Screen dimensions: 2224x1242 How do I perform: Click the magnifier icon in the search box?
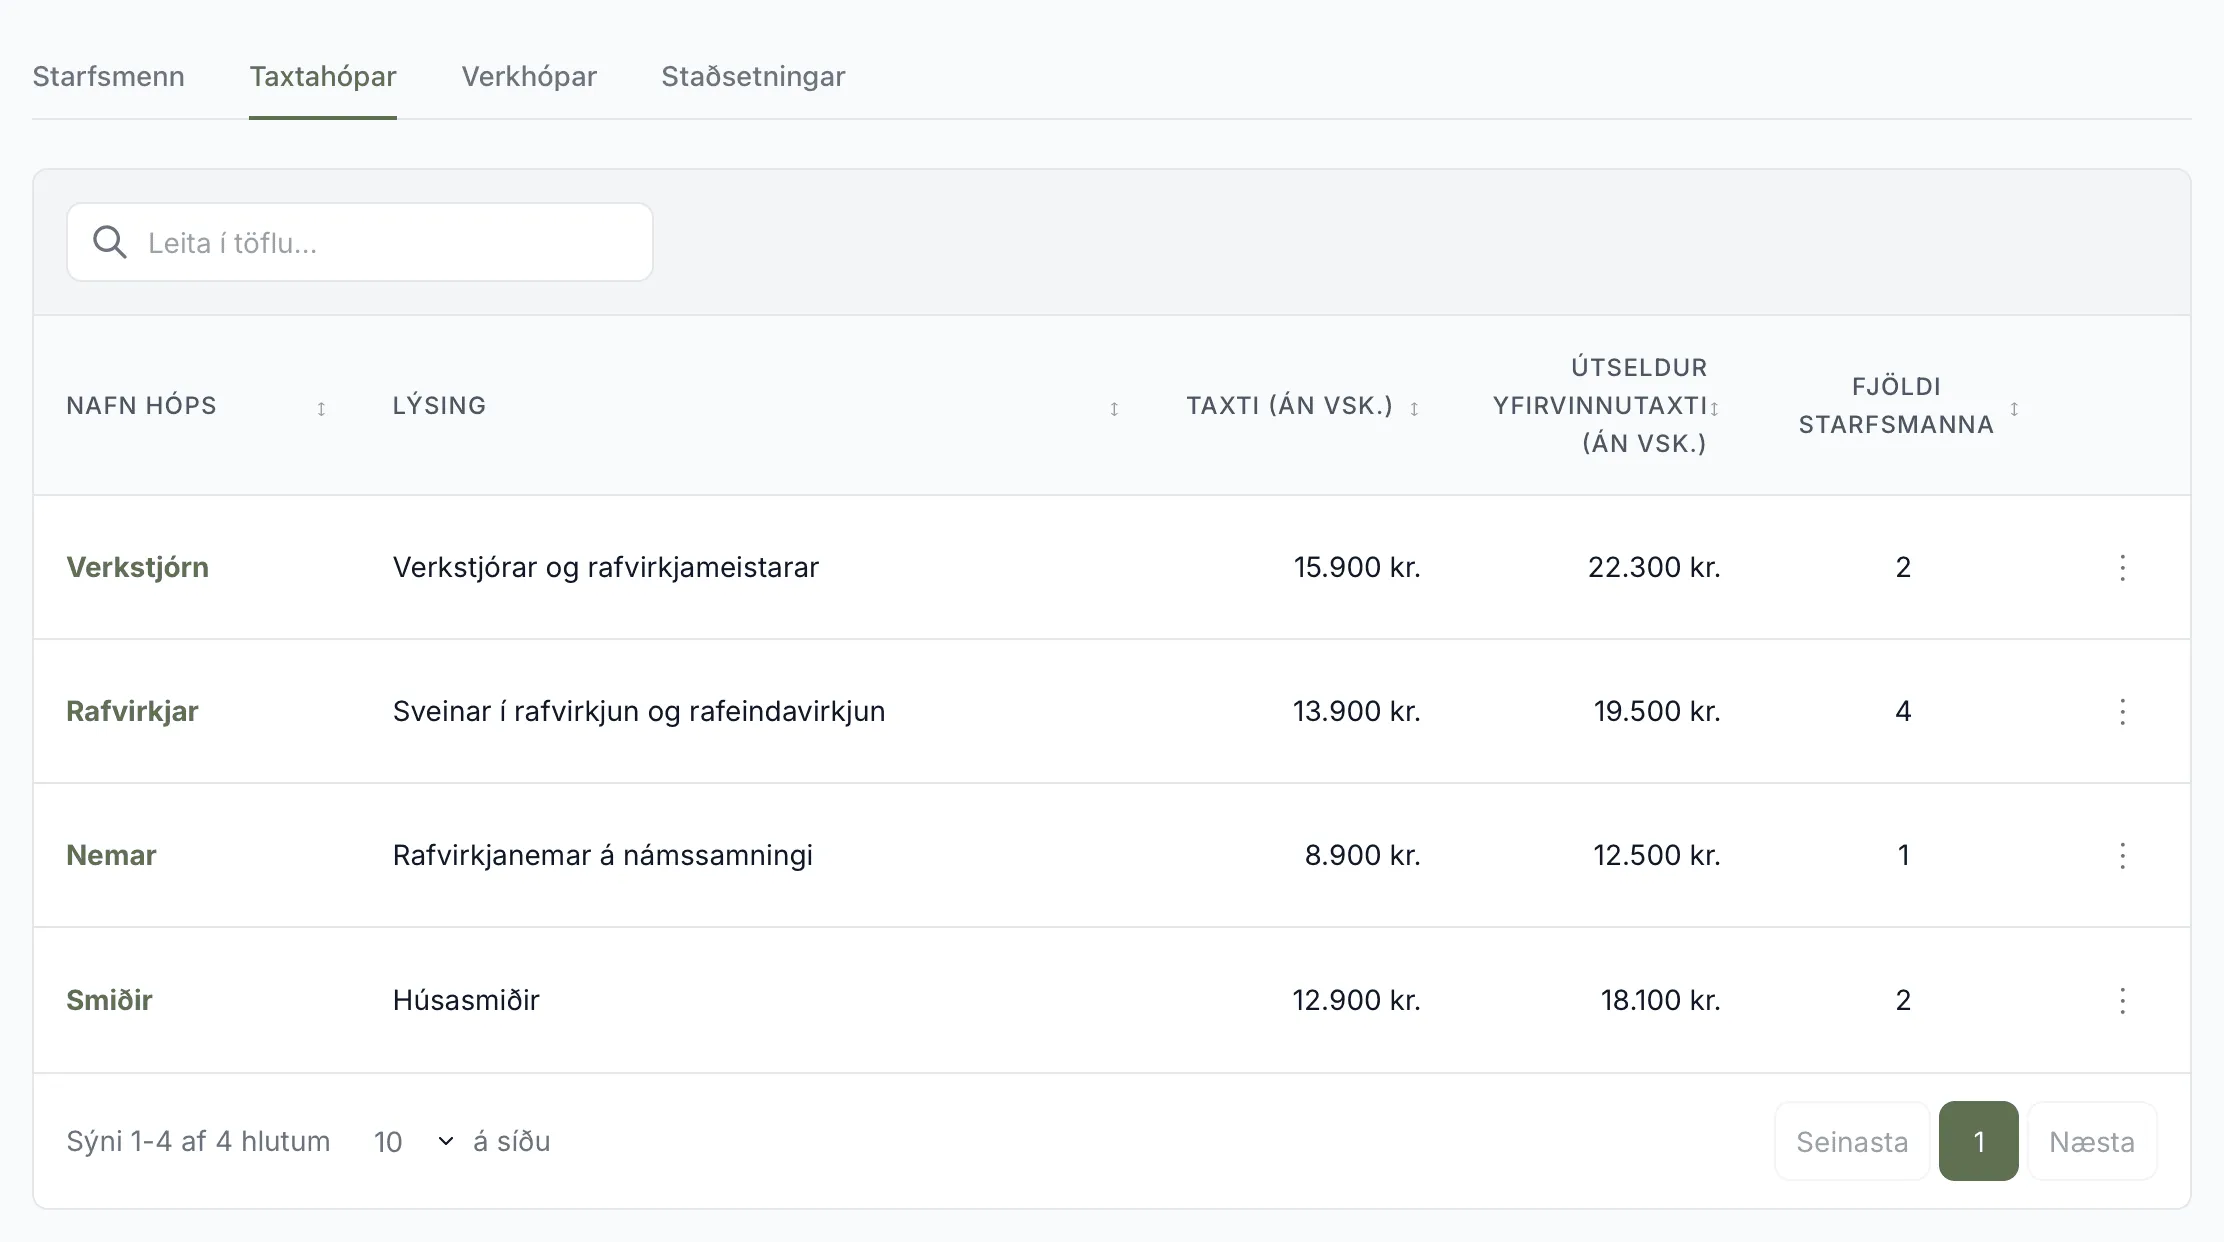click(x=109, y=242)
